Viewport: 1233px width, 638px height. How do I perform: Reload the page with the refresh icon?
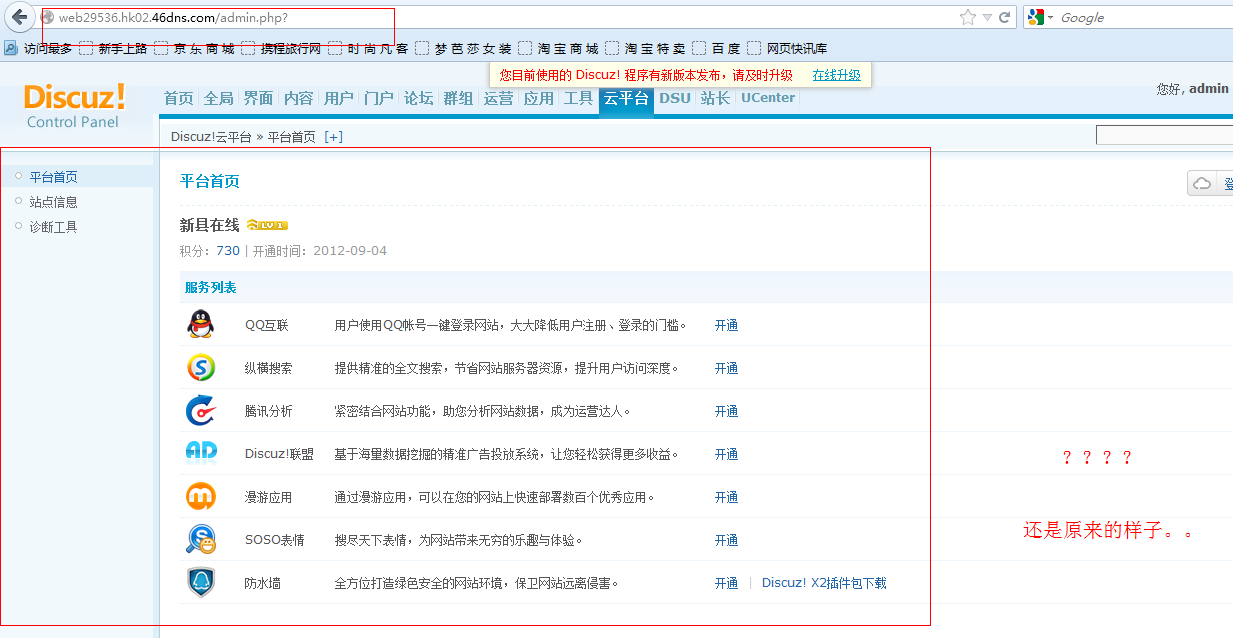pyautogui.click(x=1004, y=17)
